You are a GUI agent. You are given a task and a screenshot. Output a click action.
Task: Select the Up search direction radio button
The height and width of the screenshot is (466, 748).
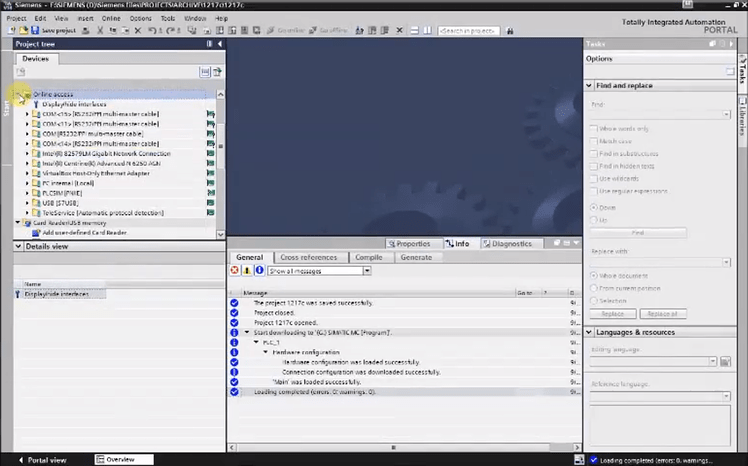[594, 218]
